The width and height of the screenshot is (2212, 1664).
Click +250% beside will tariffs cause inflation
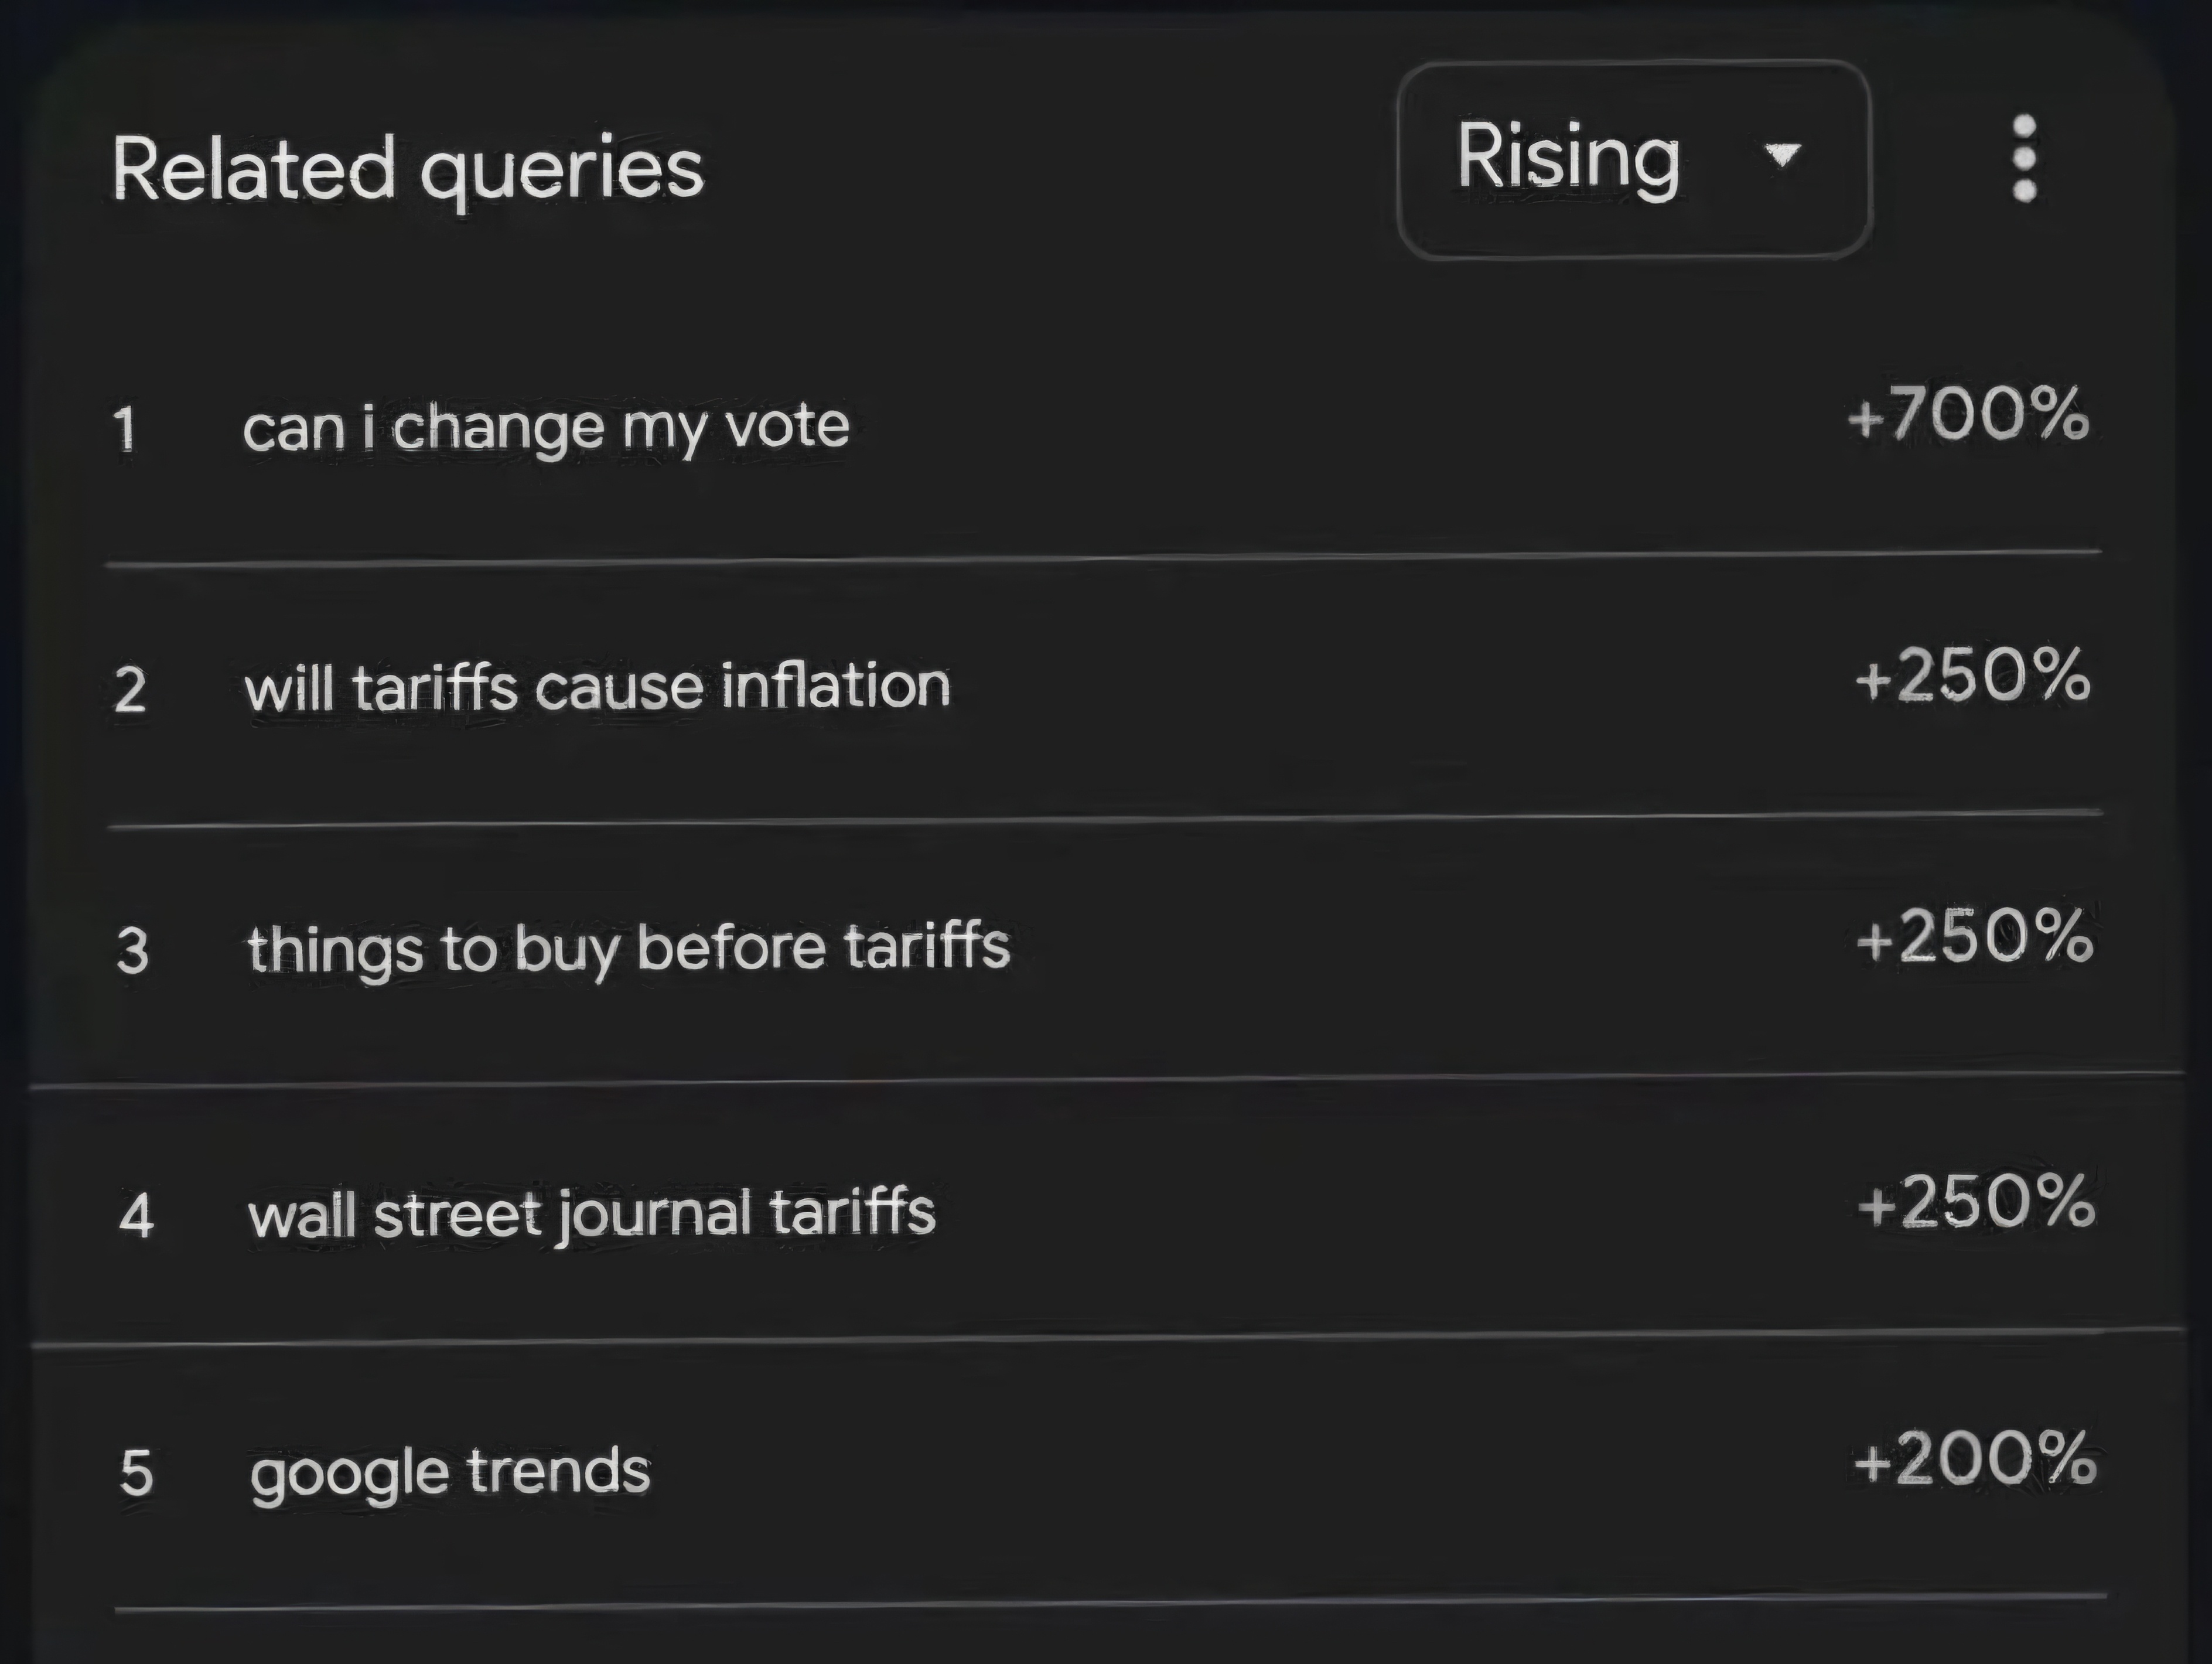point(1972,676)
